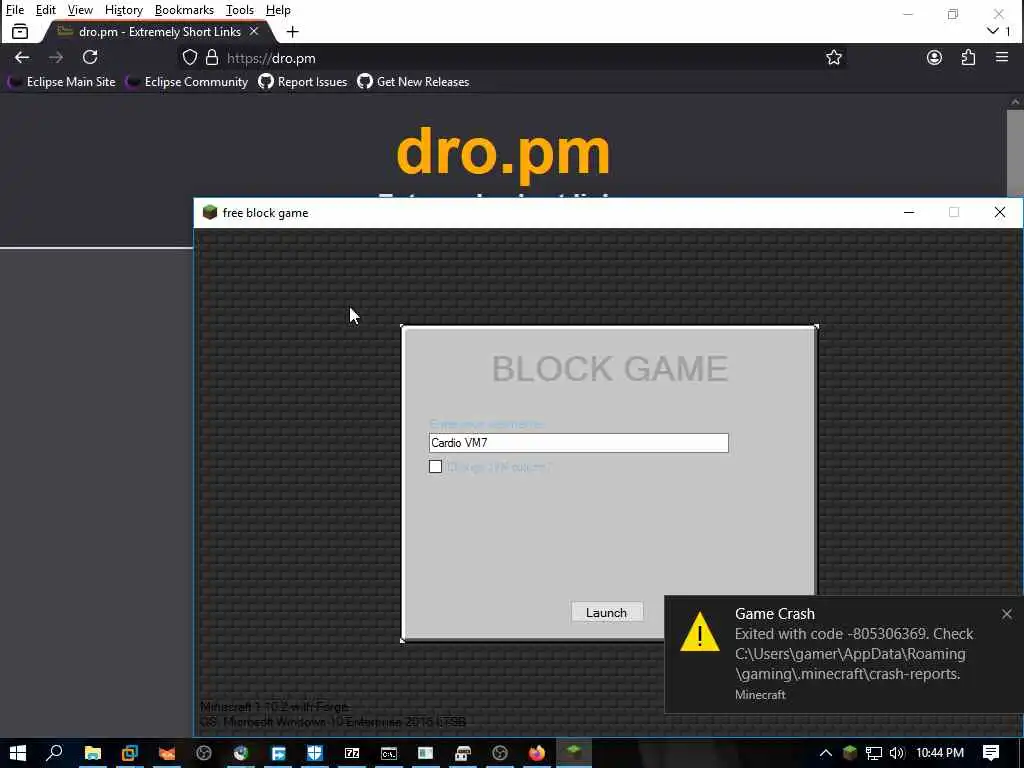Open the Bookmarks menu in Firefox
The image size is (1024, 768).
click(184, 10)
